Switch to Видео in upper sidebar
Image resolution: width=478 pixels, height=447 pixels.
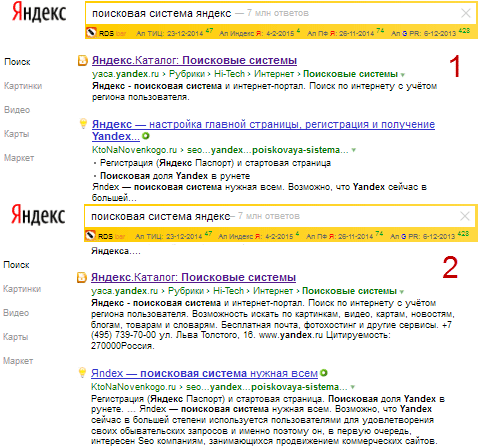pos(17,110)
